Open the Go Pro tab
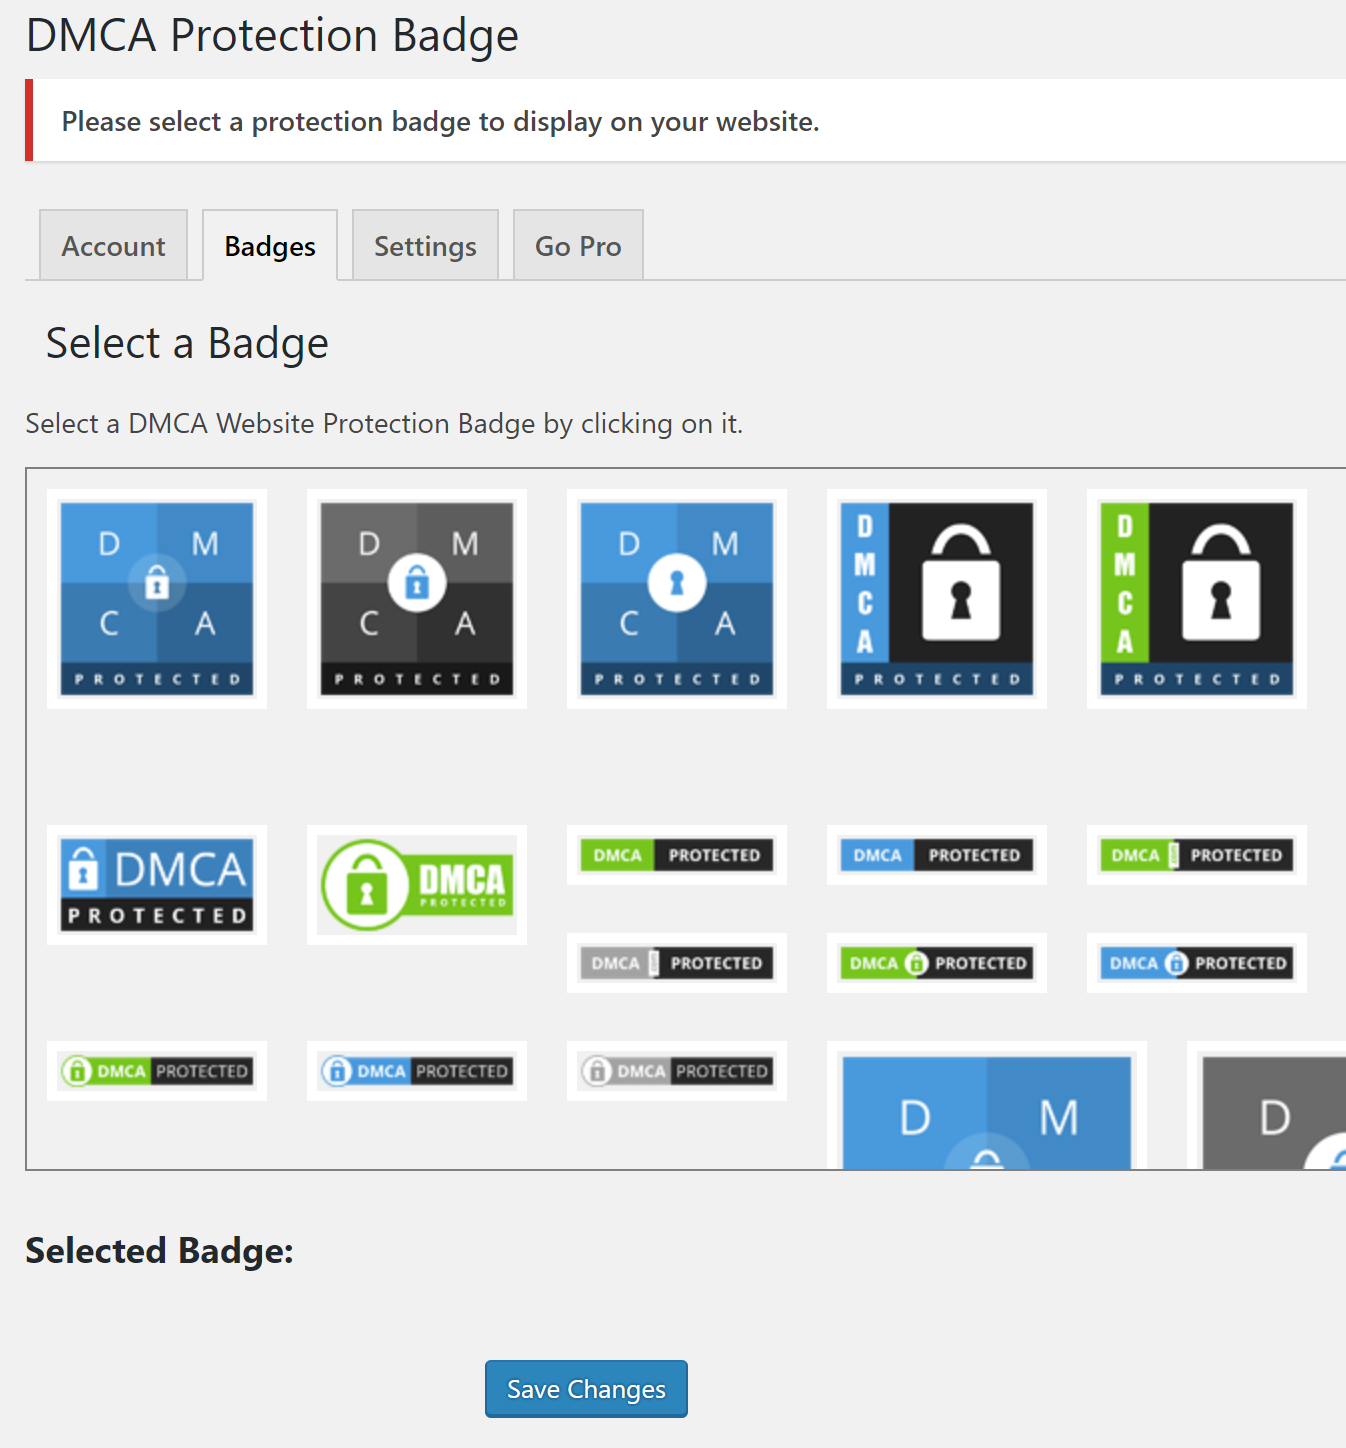 tap(578, 246)
